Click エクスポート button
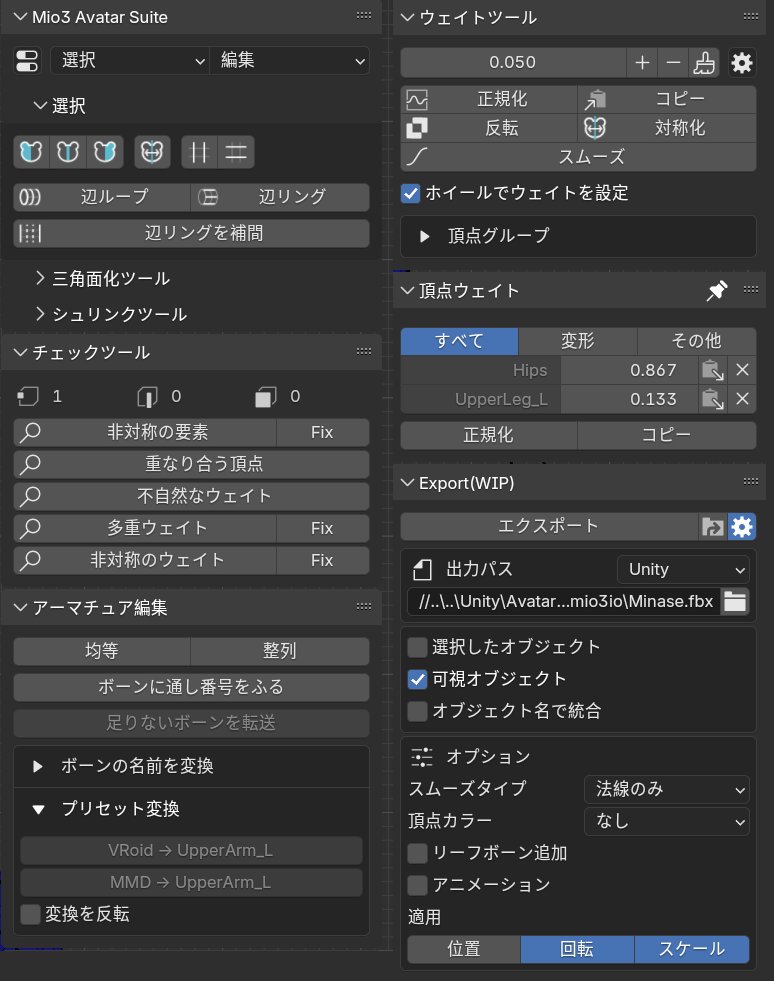This screenshot has width=774, height=981. tap(549, 527)
